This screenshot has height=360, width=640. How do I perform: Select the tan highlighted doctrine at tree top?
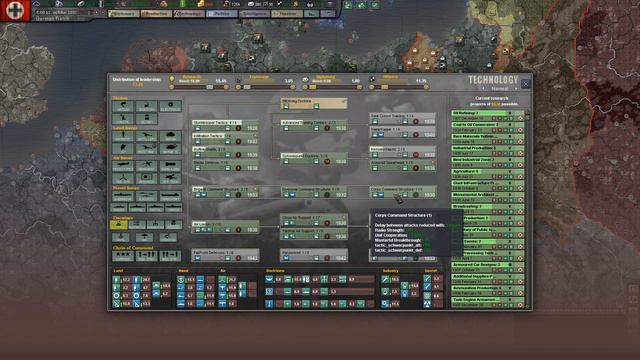coord(314,104)
